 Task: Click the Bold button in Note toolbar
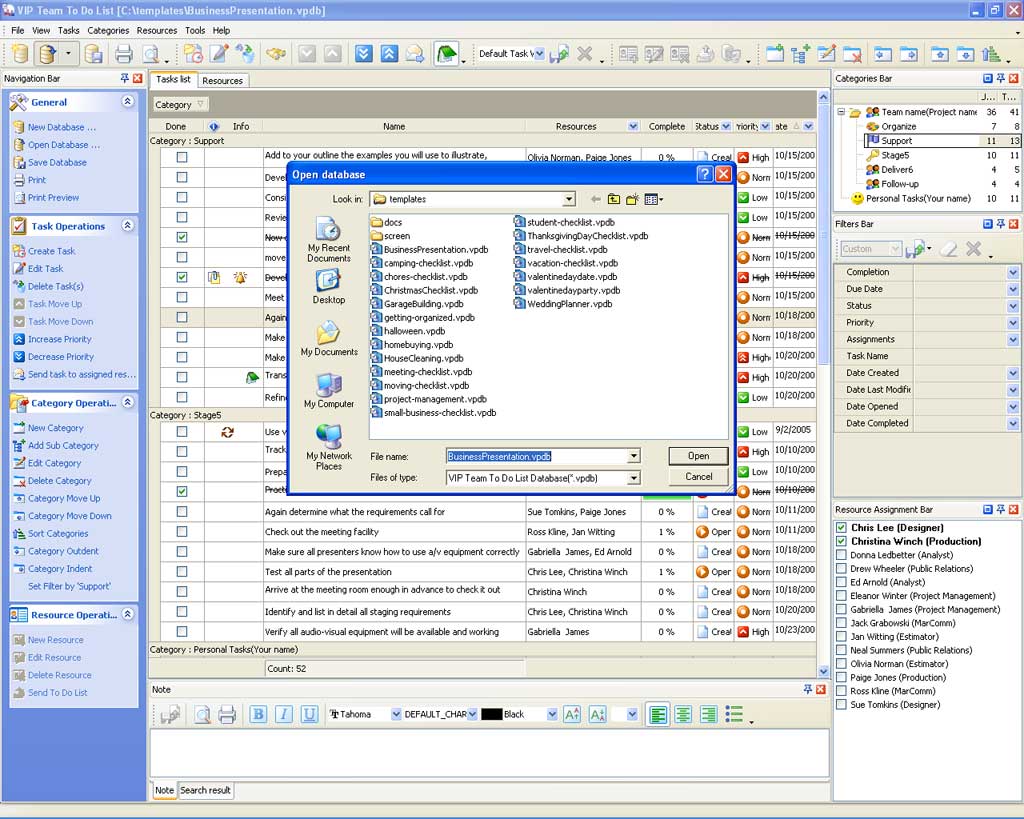tap(258, 714)
